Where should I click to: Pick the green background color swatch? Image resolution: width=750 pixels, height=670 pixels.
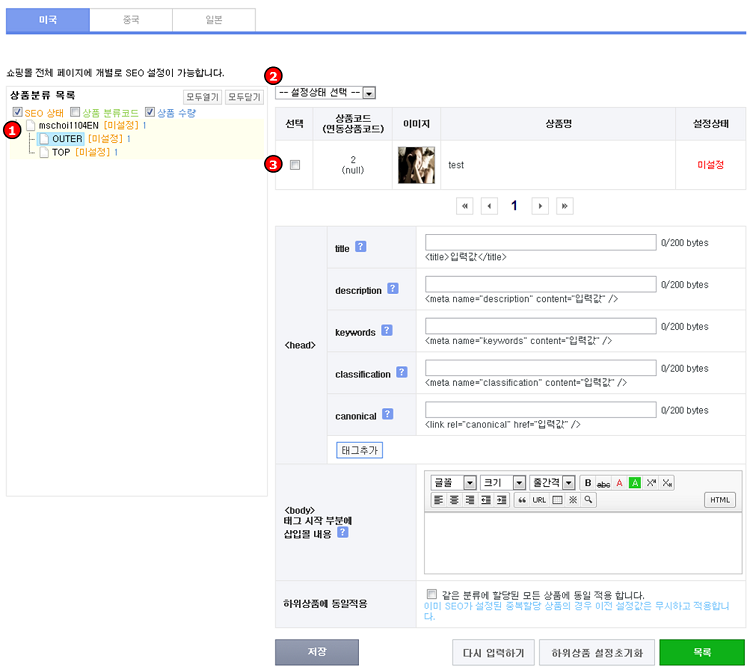coord(635,483)
